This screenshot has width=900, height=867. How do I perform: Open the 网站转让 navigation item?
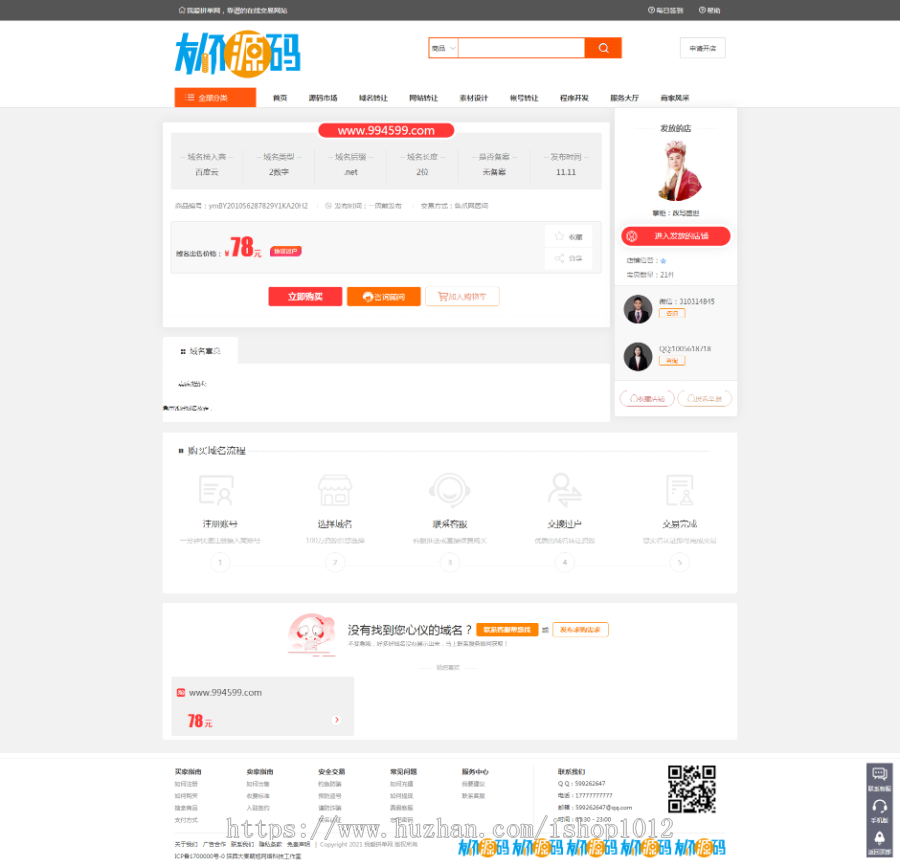pos(424,98)
